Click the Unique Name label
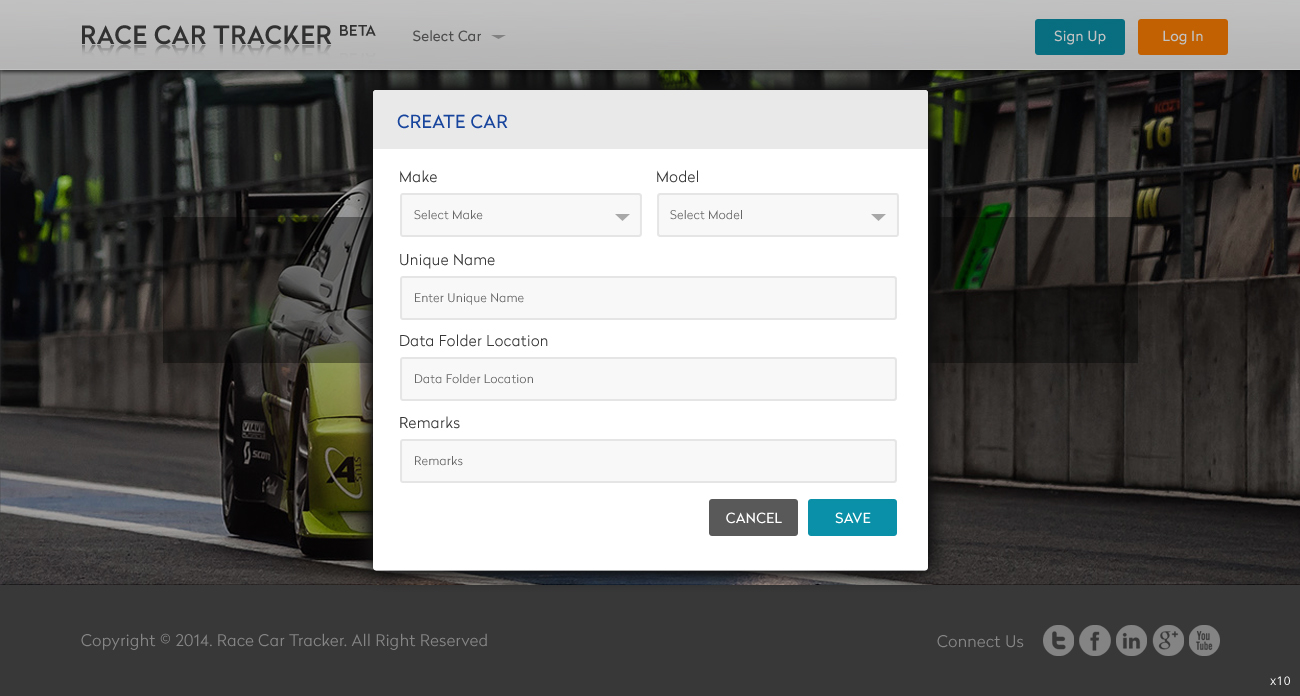 (447, 260)
